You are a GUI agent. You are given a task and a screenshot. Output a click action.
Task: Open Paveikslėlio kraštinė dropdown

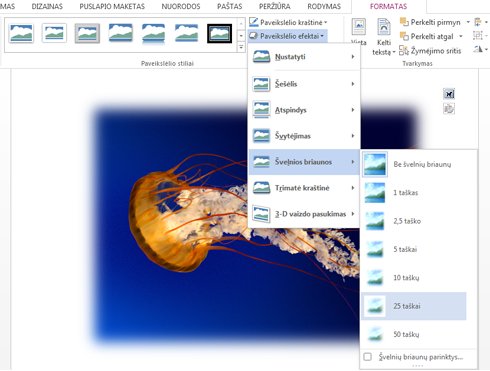click(288, 22)
